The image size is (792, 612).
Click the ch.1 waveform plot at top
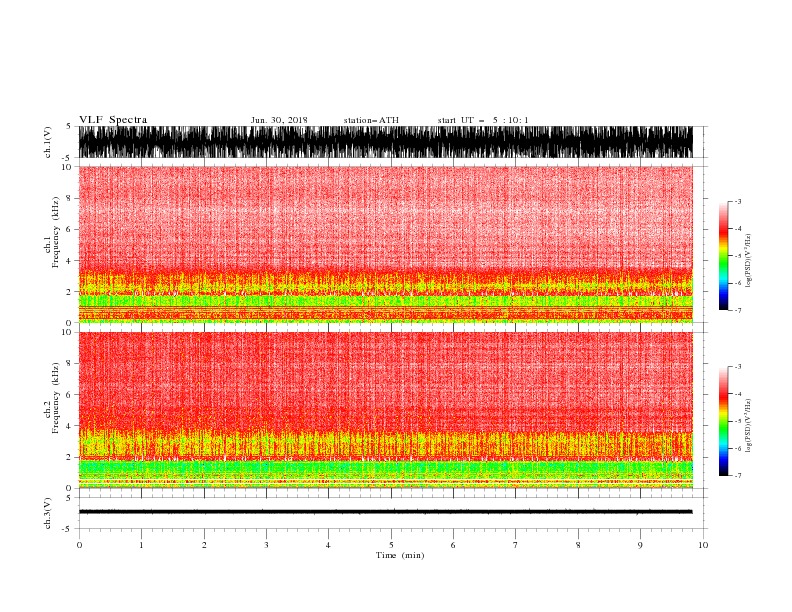pyautogui.click(x=385, y=142)
